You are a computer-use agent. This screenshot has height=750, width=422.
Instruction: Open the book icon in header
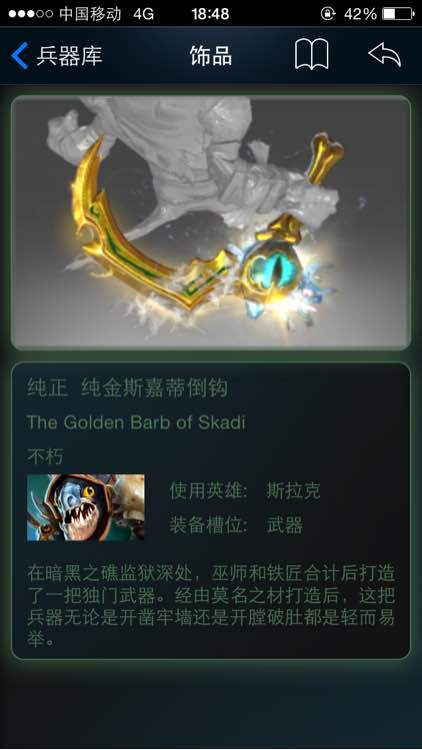311,55
